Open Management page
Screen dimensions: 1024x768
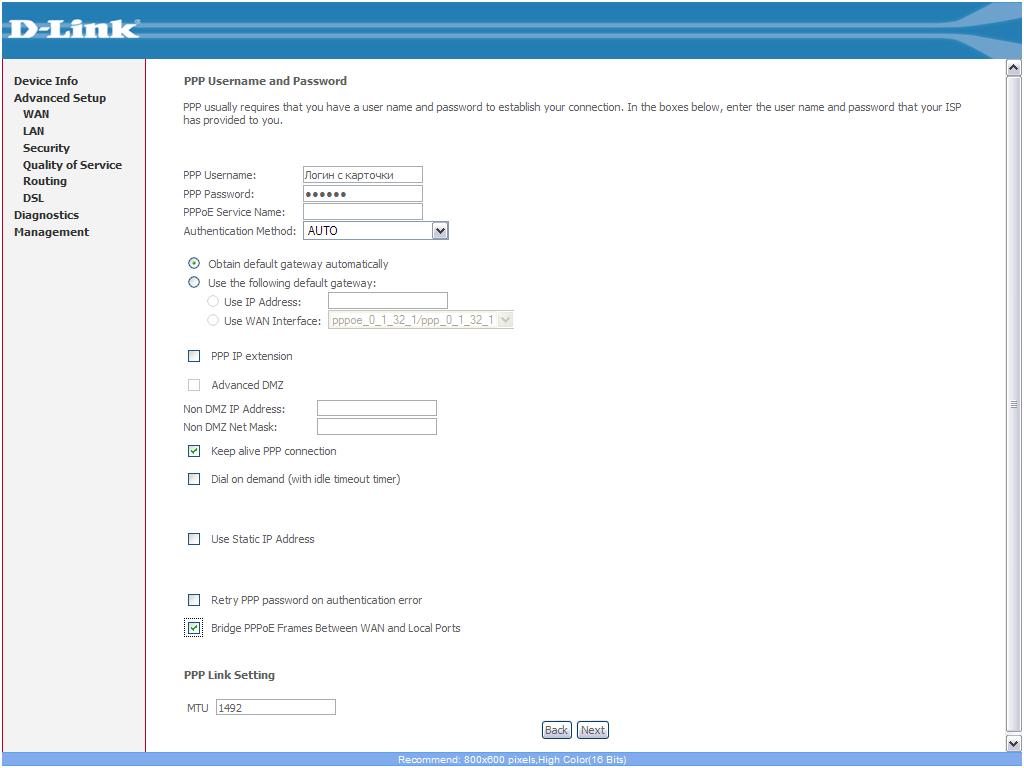pos(51,232)
